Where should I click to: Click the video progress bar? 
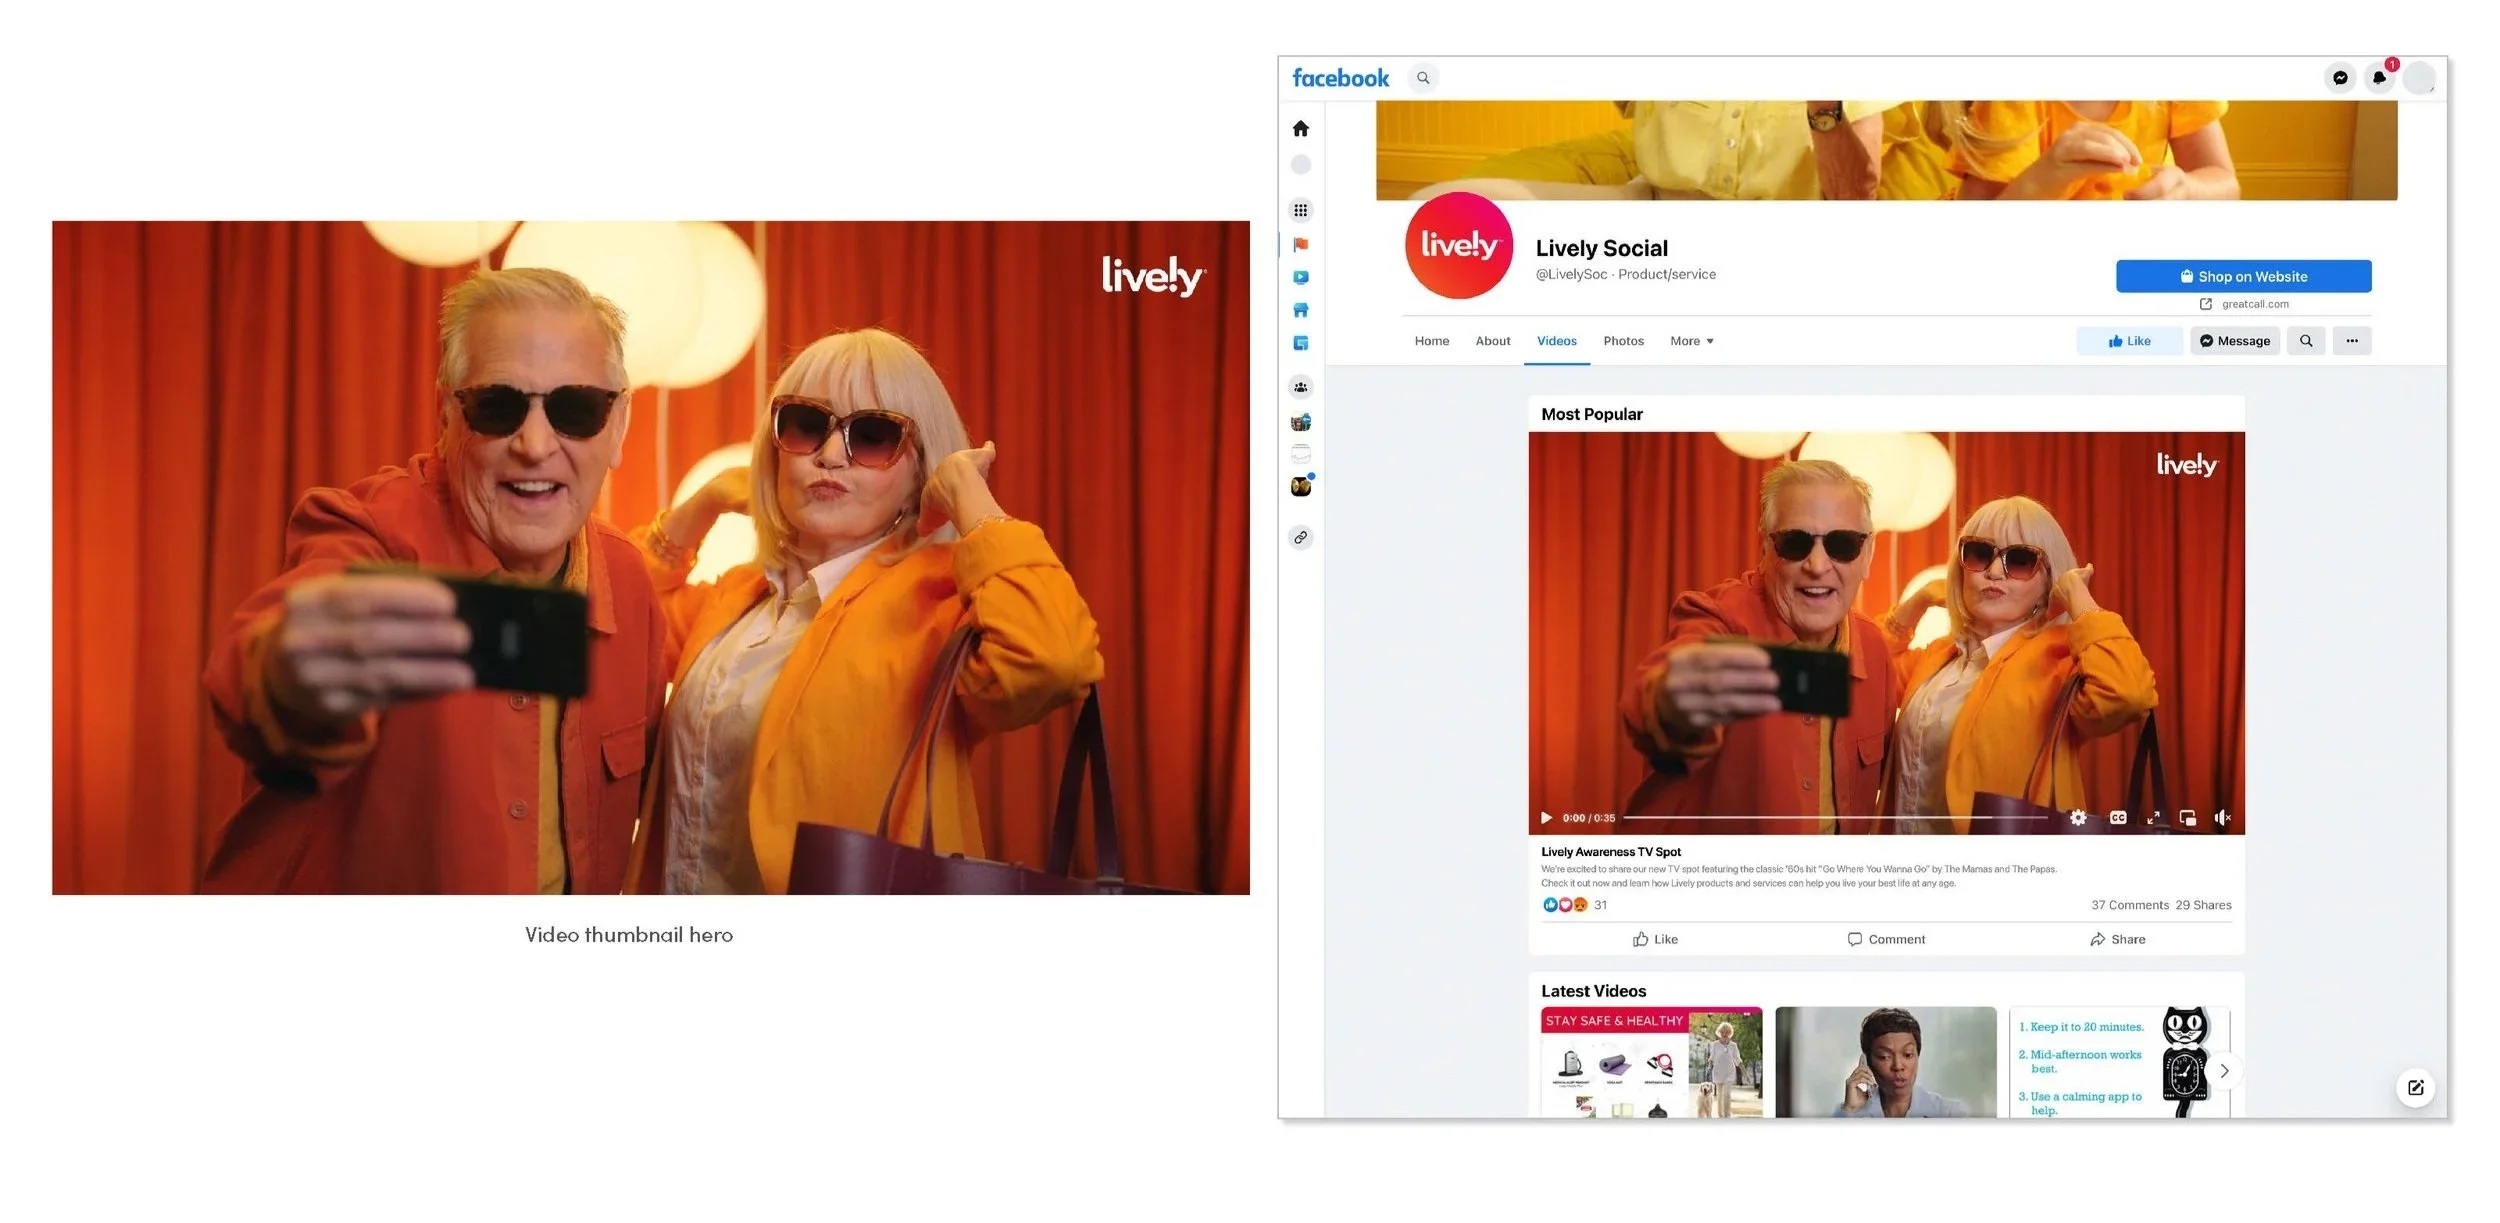click(x=1835, y=818)
